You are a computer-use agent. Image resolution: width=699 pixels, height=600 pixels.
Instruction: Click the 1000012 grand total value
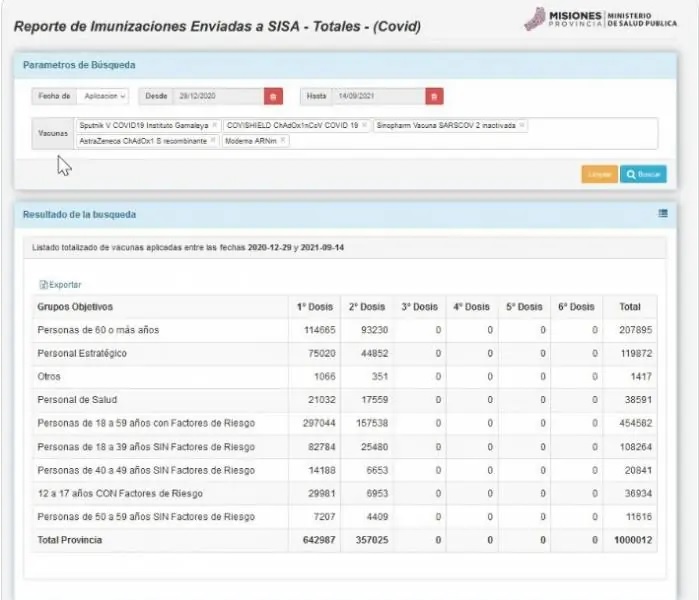[633, 540]
